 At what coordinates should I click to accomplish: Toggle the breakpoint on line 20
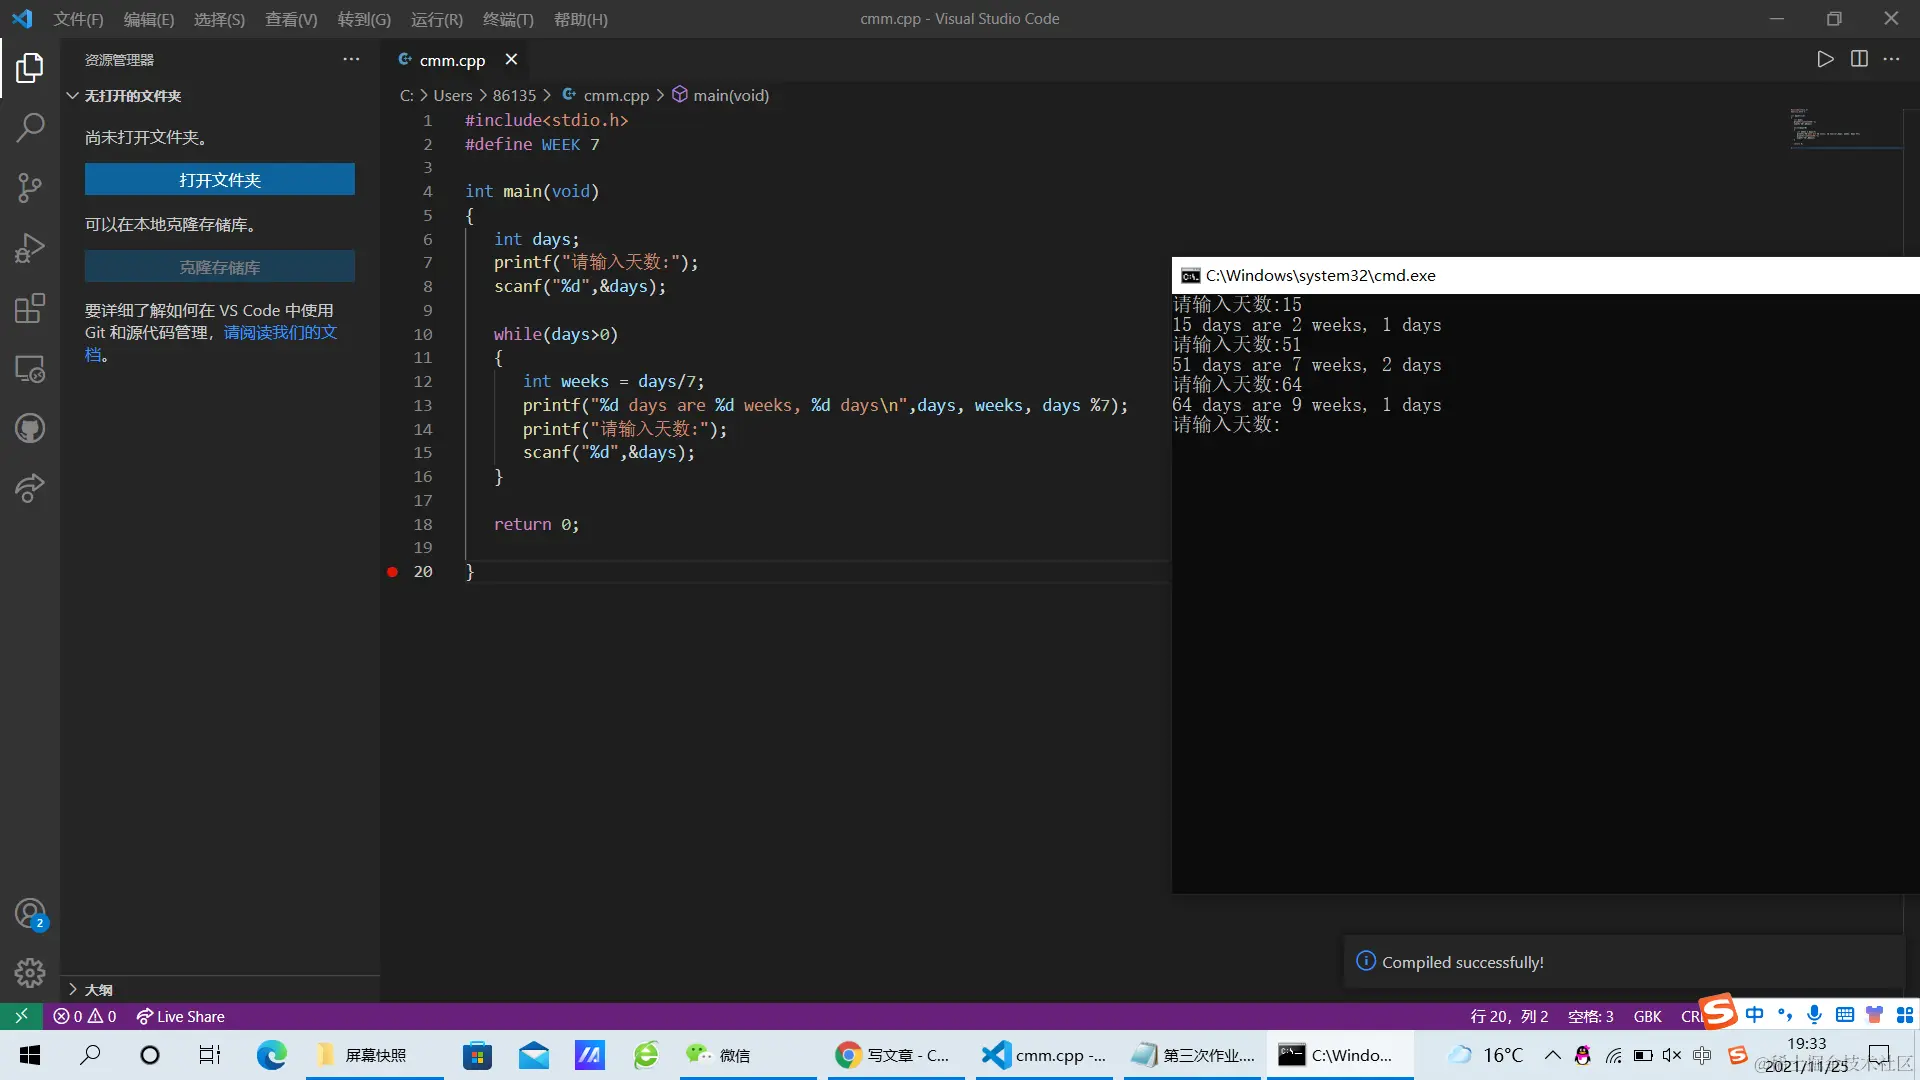click(x=392, y=572)
